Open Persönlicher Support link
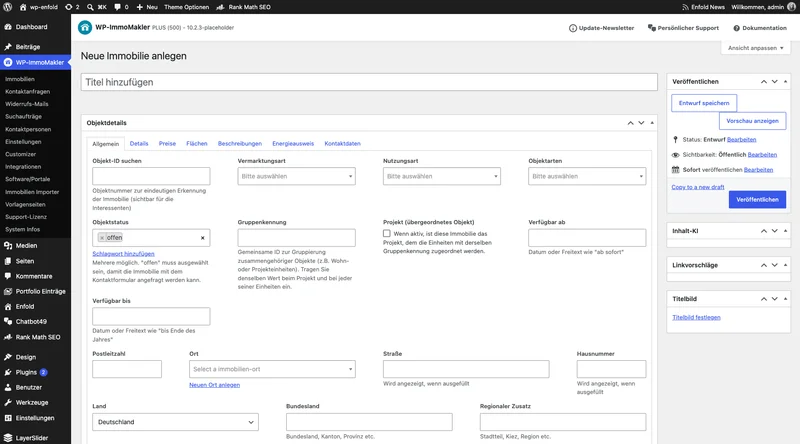 (x=683, y=28)
